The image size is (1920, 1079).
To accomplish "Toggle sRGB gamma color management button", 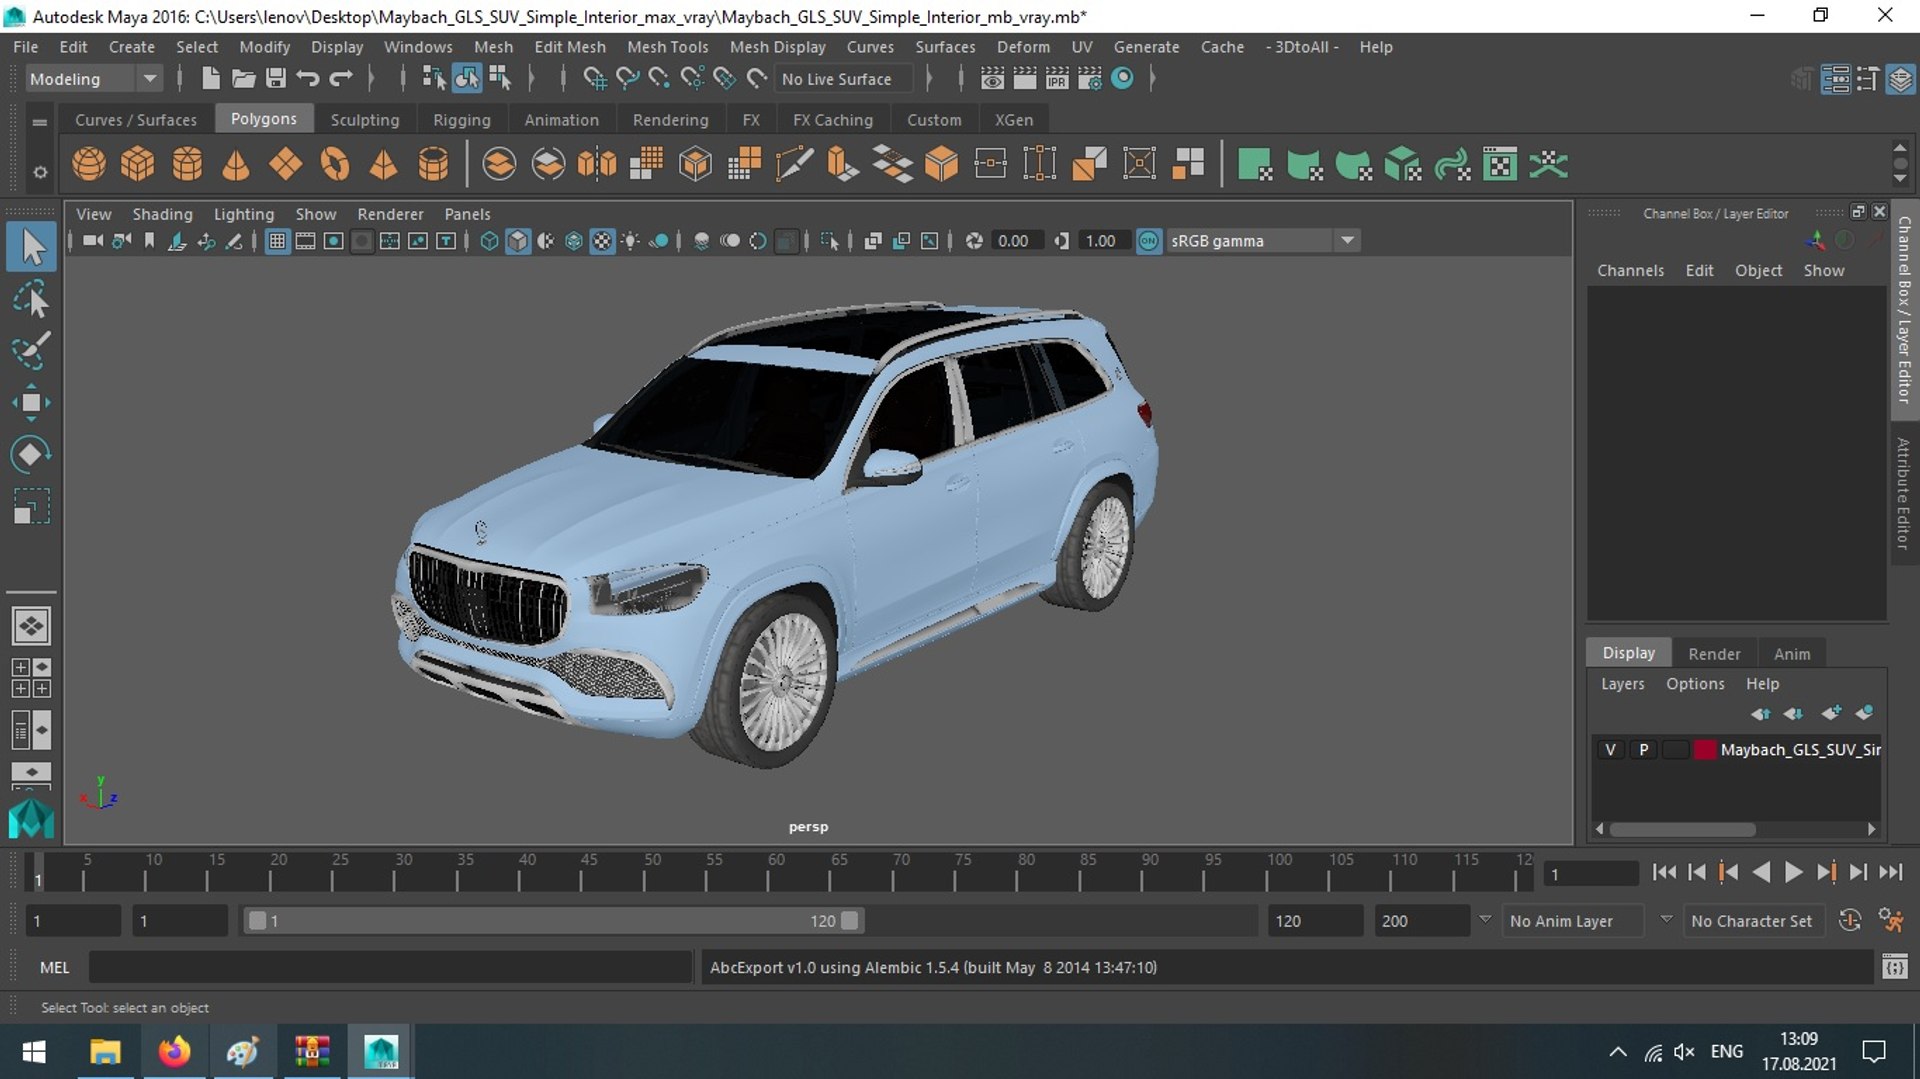I will point(1149,241).
